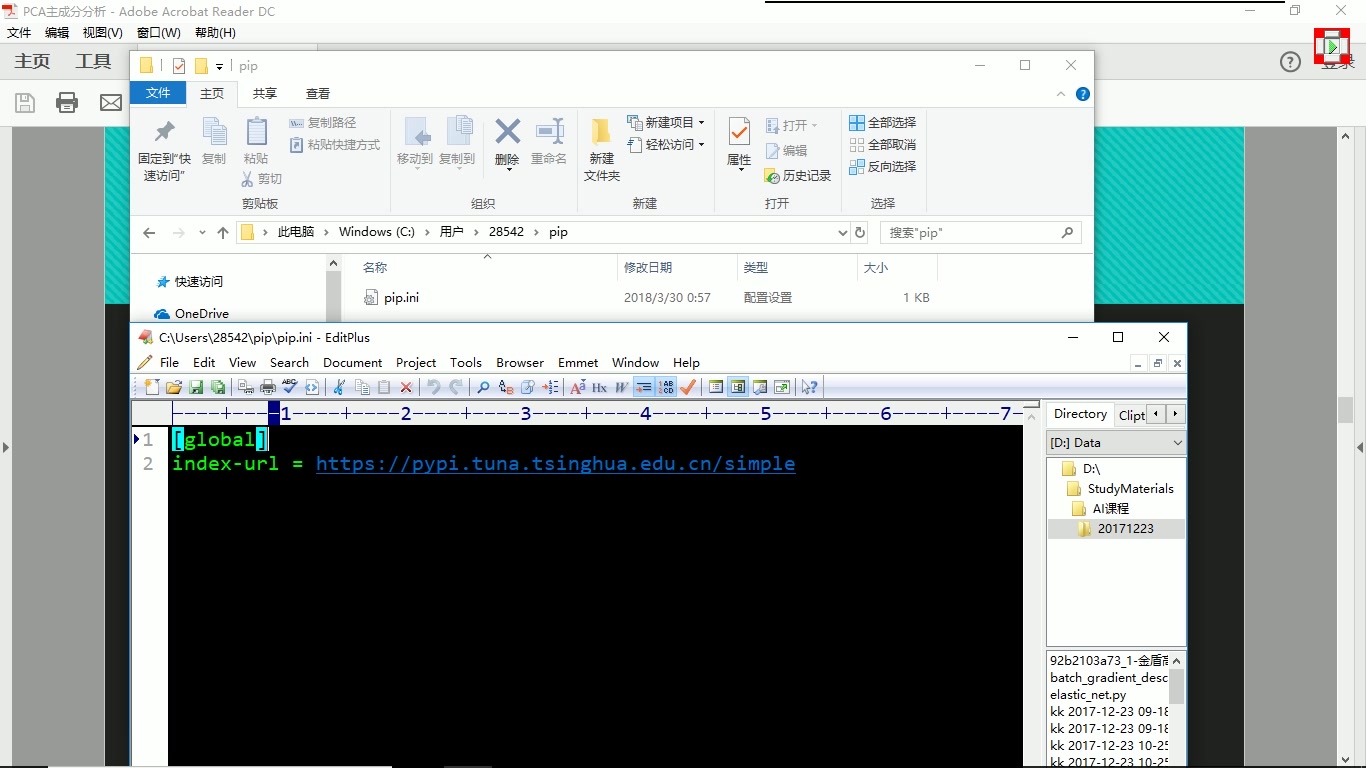Open File menu in EditPlus

pos(170,362)
